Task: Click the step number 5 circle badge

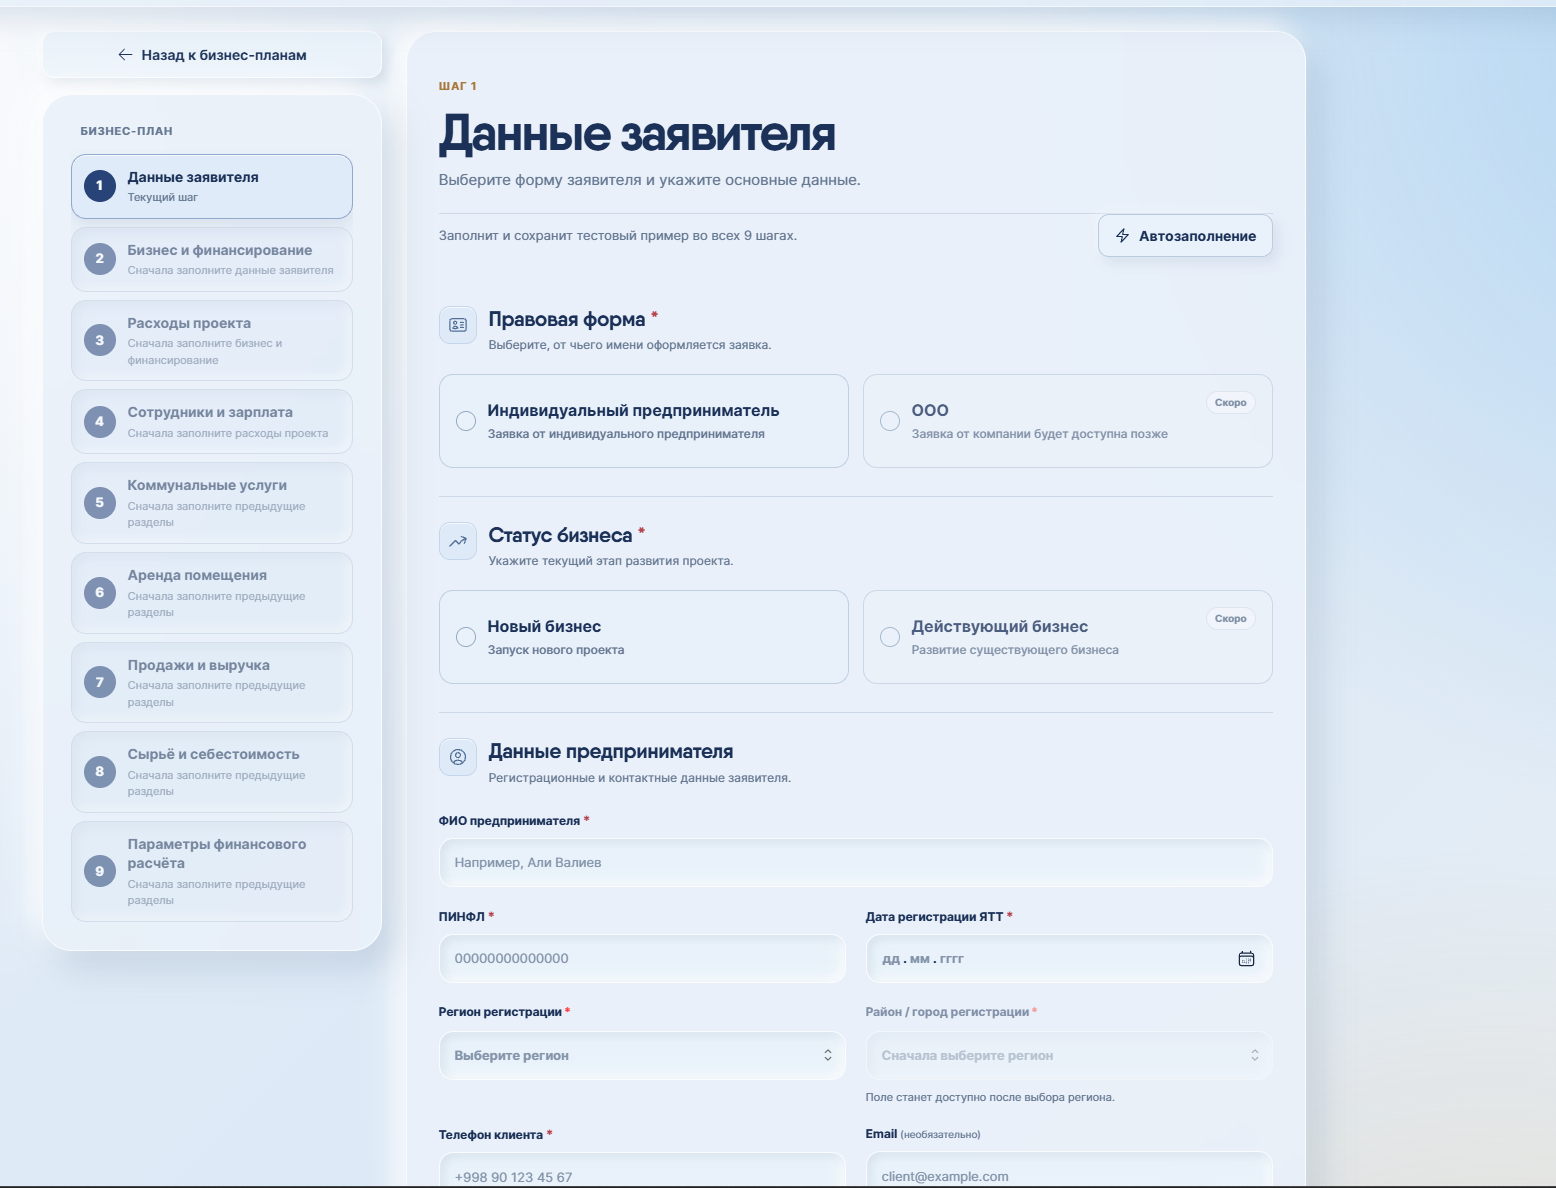Action: pos(99,503)
